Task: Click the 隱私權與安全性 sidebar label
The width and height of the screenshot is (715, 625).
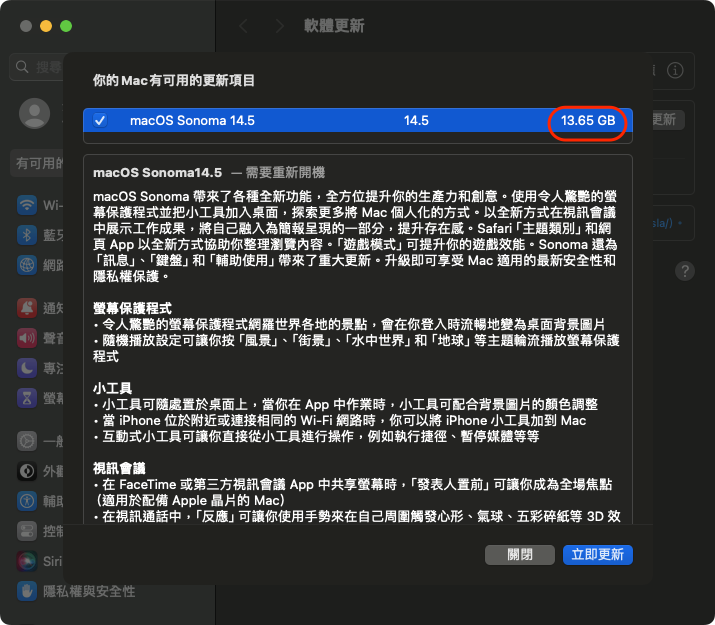Action: (89, 592)
